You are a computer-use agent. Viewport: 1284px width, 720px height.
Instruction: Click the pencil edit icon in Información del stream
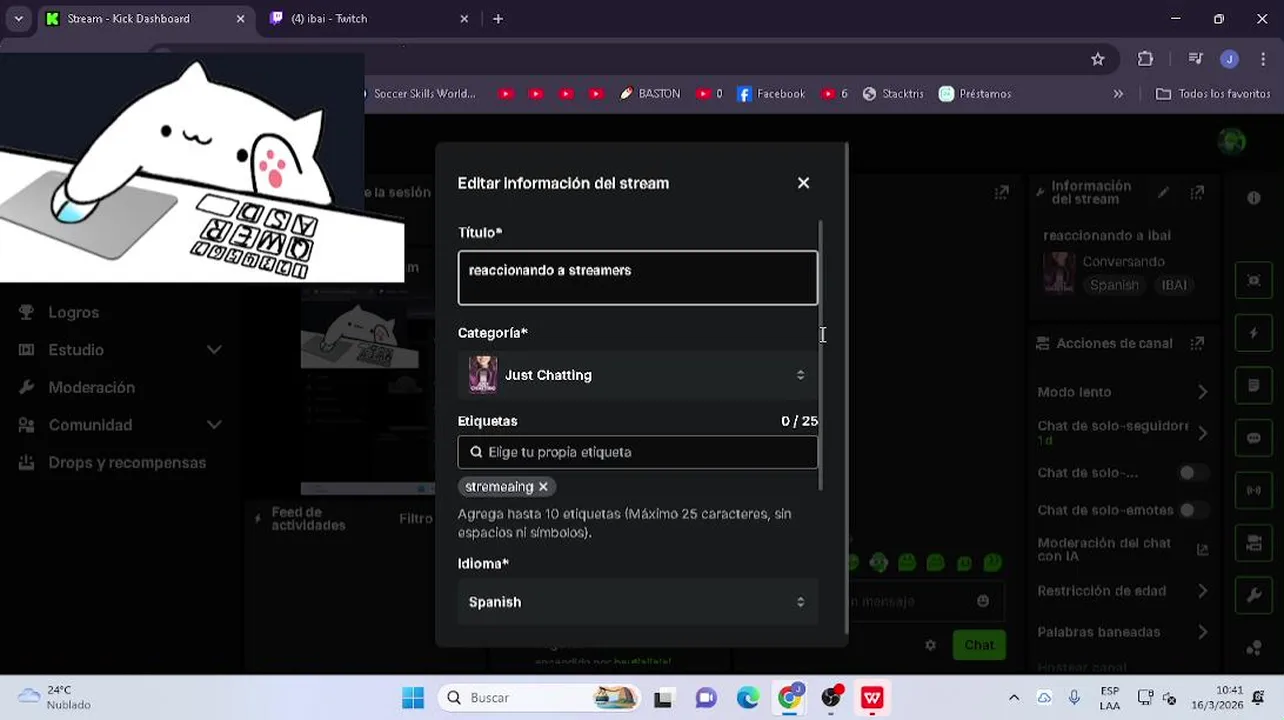coord(1162,192)
